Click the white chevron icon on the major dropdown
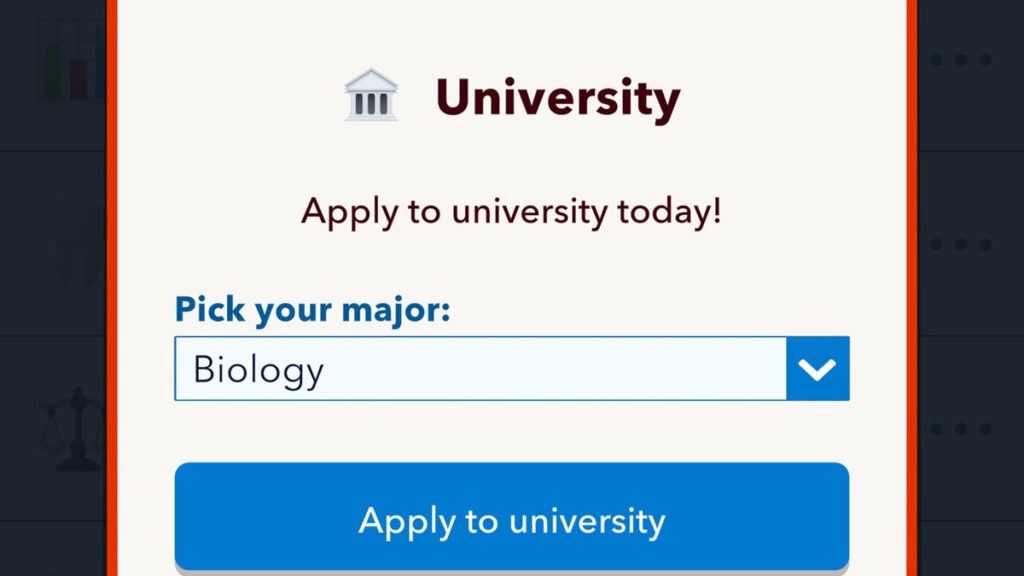Viewport: 1024px width, 576px height. click(817, 369)
